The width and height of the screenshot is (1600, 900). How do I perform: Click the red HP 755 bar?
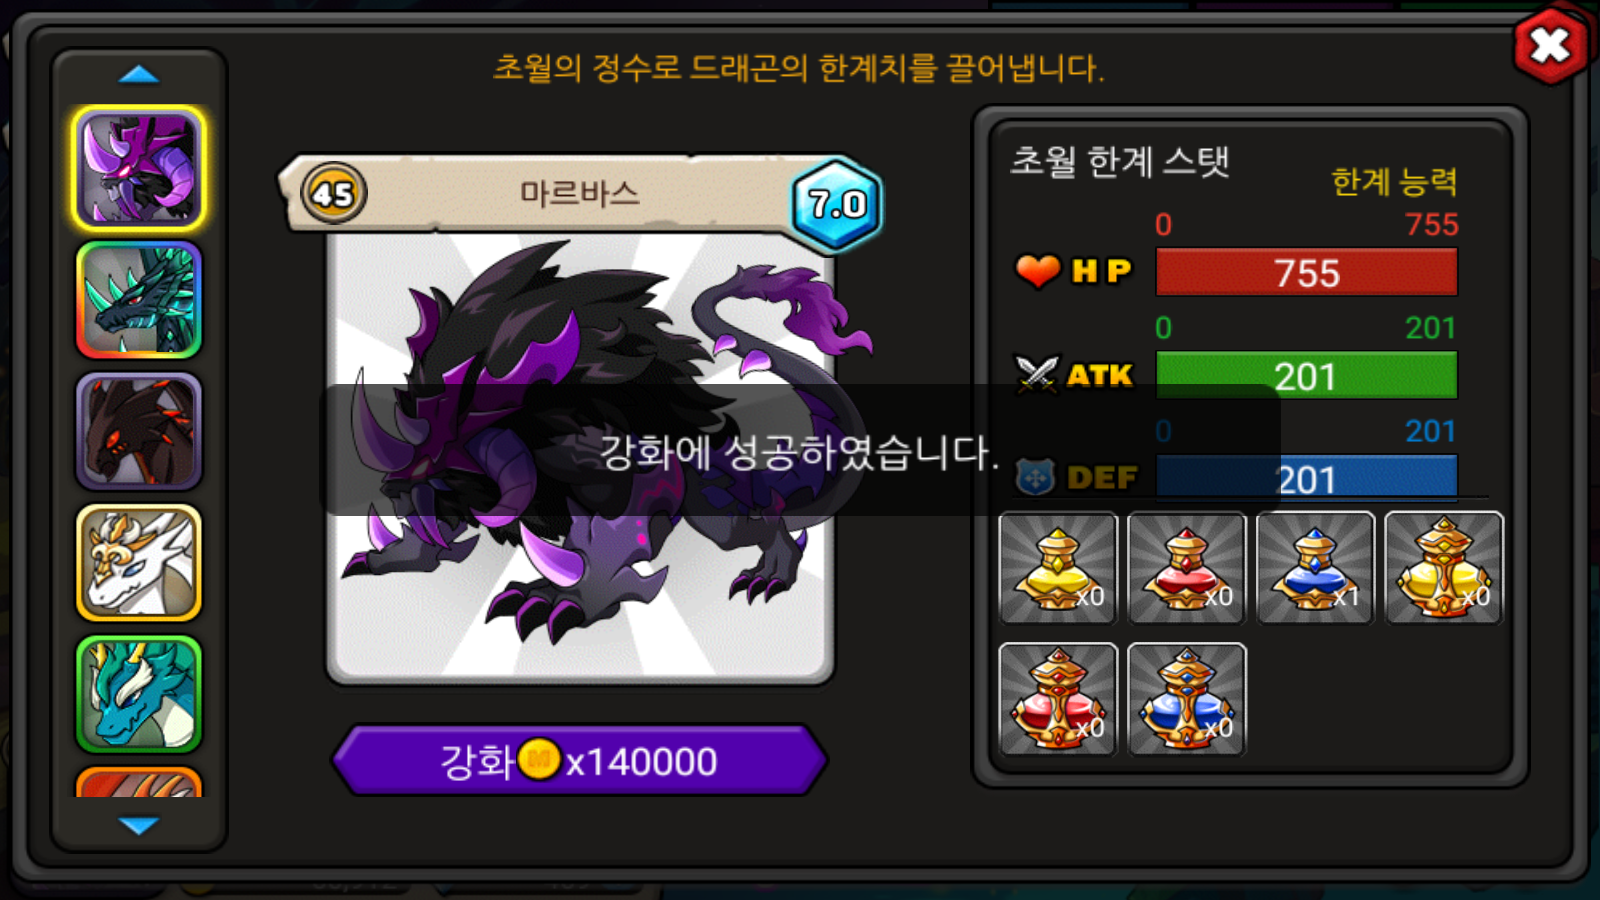tap(1306, 272)
